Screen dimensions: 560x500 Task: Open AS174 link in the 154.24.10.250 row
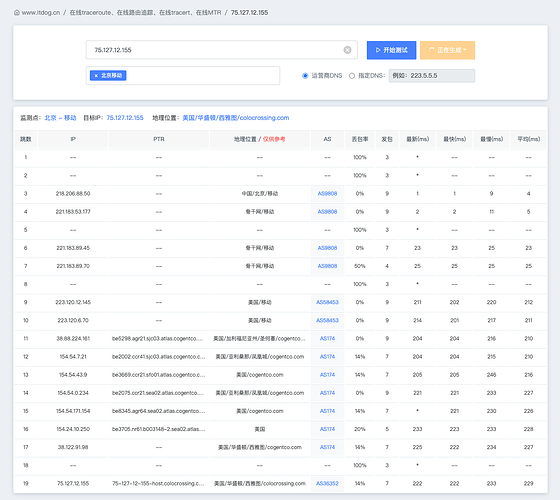coord(327,429)
